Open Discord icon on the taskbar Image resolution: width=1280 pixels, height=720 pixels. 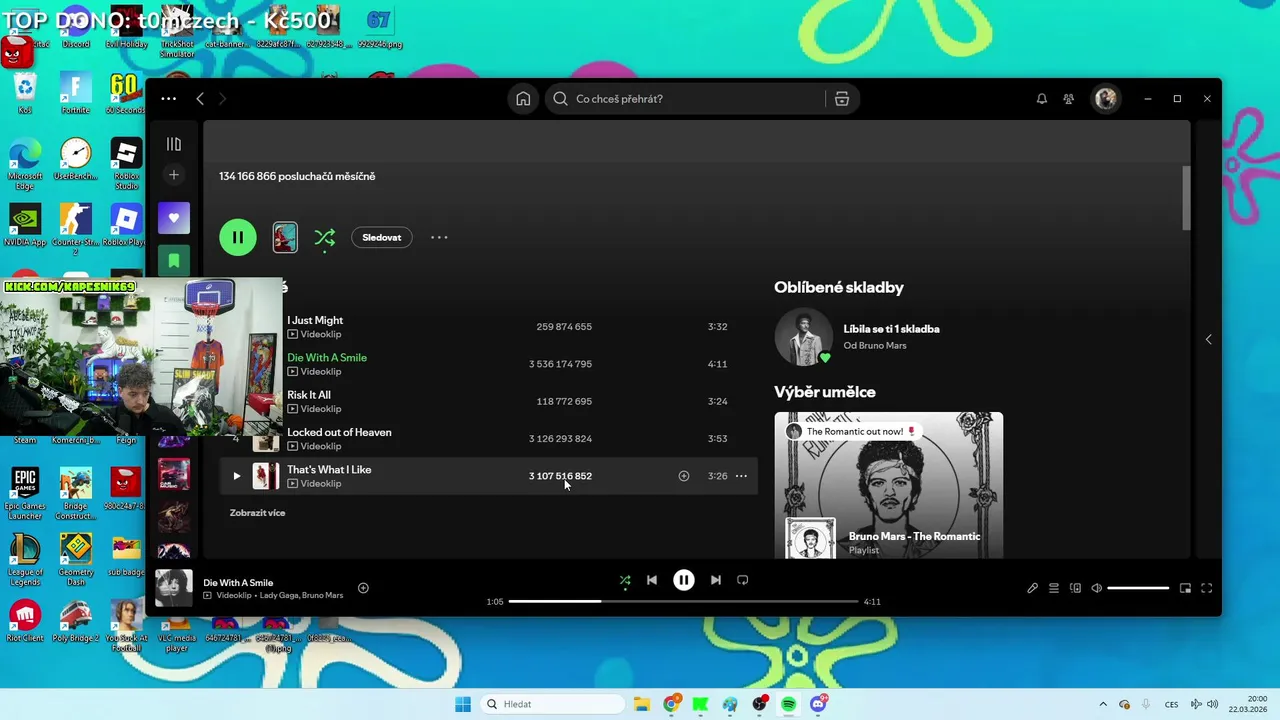pyautogui.click(x=819, y=704)
